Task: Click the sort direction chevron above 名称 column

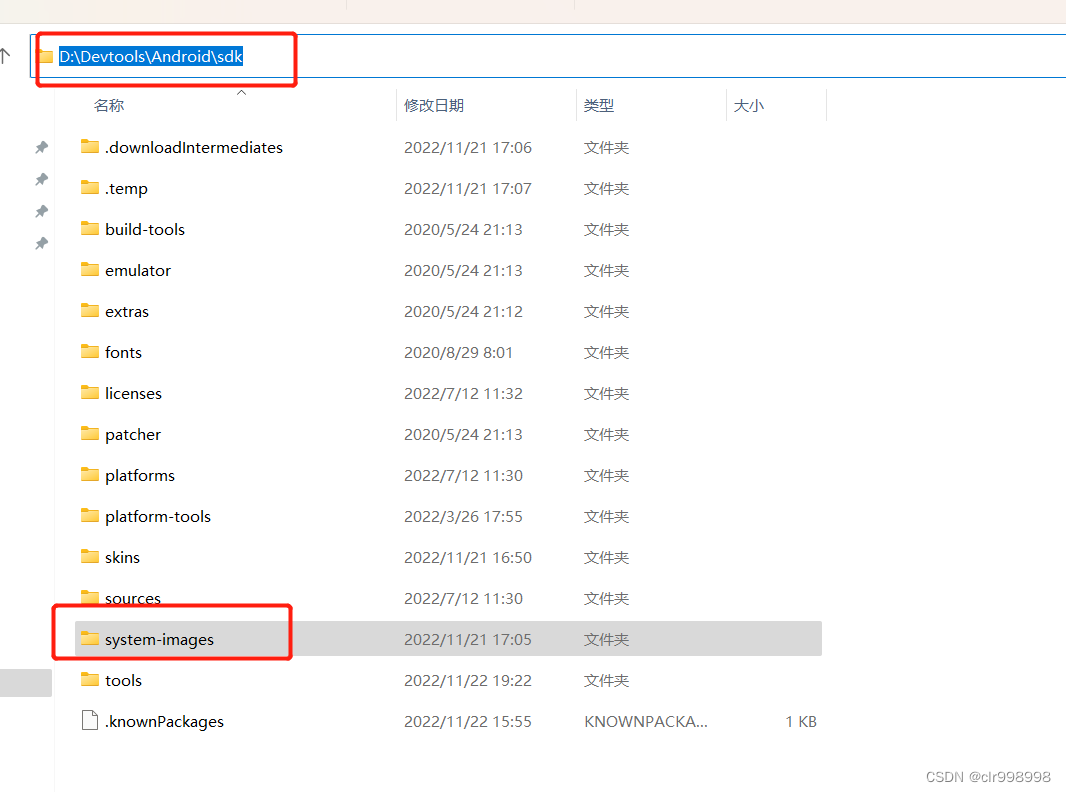Action: (240, 91)
